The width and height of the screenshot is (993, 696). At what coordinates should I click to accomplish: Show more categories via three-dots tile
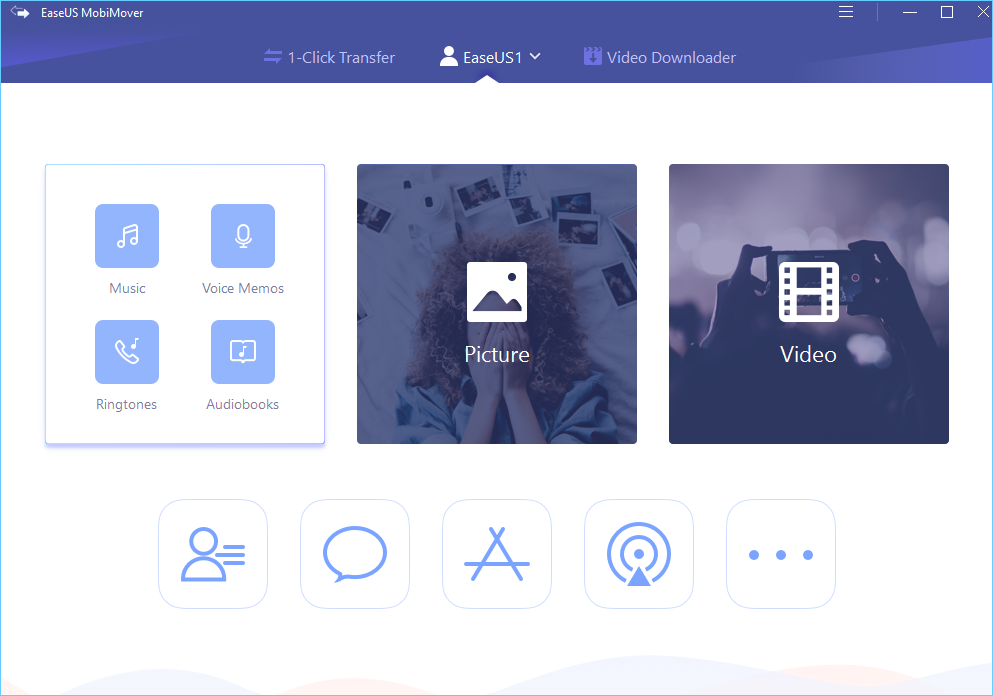click(781, 554)
